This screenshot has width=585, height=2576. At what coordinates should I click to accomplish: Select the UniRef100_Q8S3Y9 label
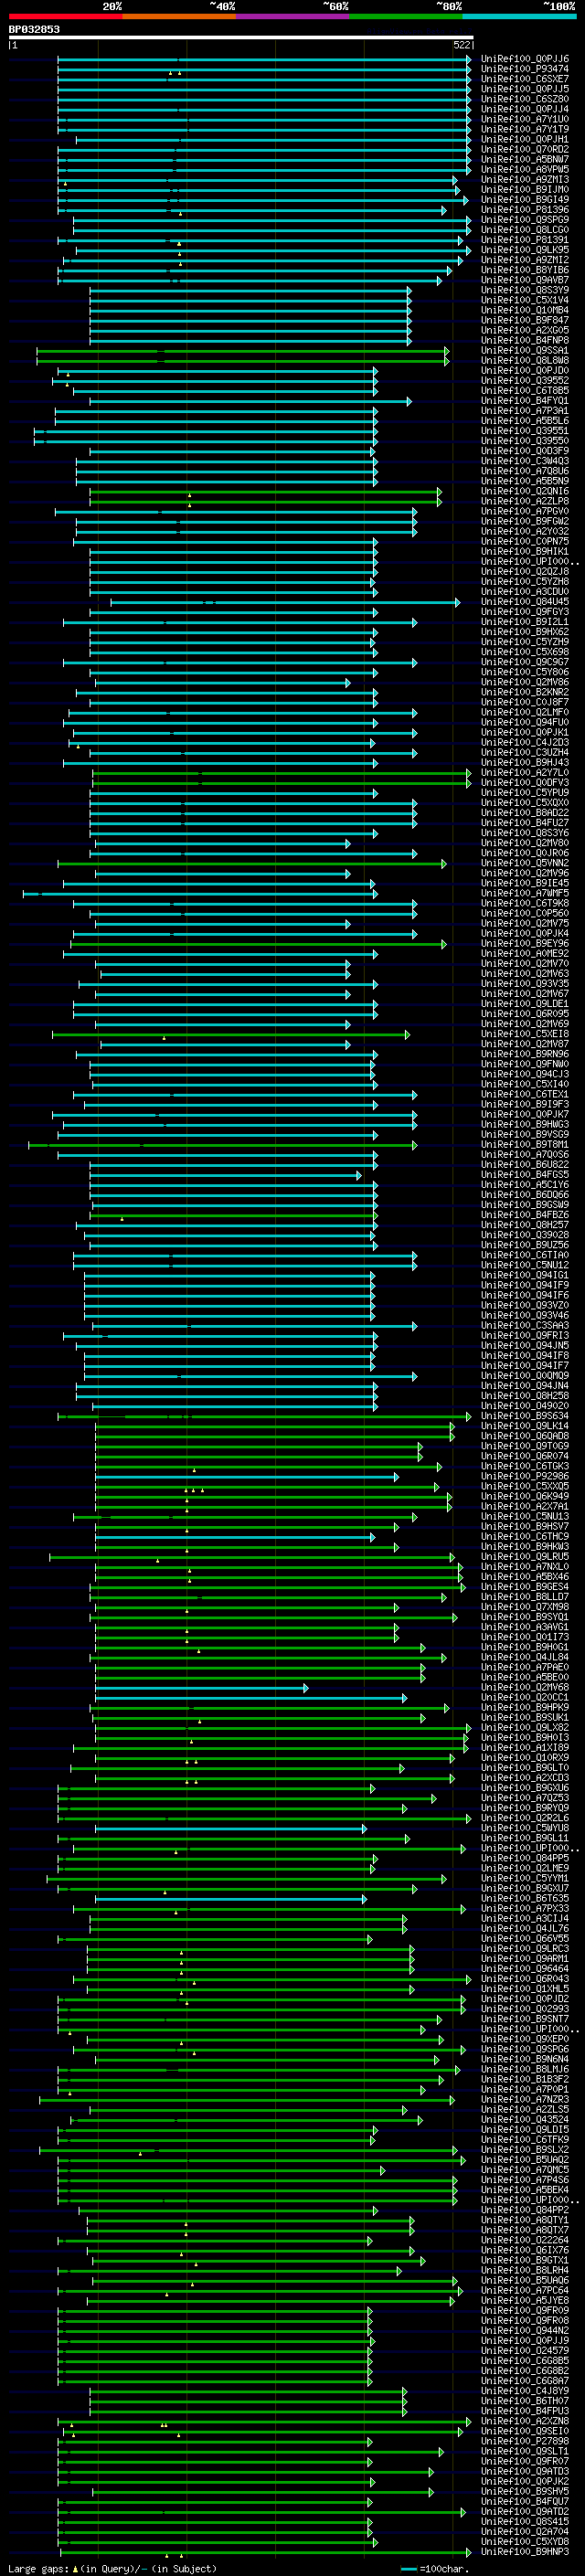pos(525,291)
